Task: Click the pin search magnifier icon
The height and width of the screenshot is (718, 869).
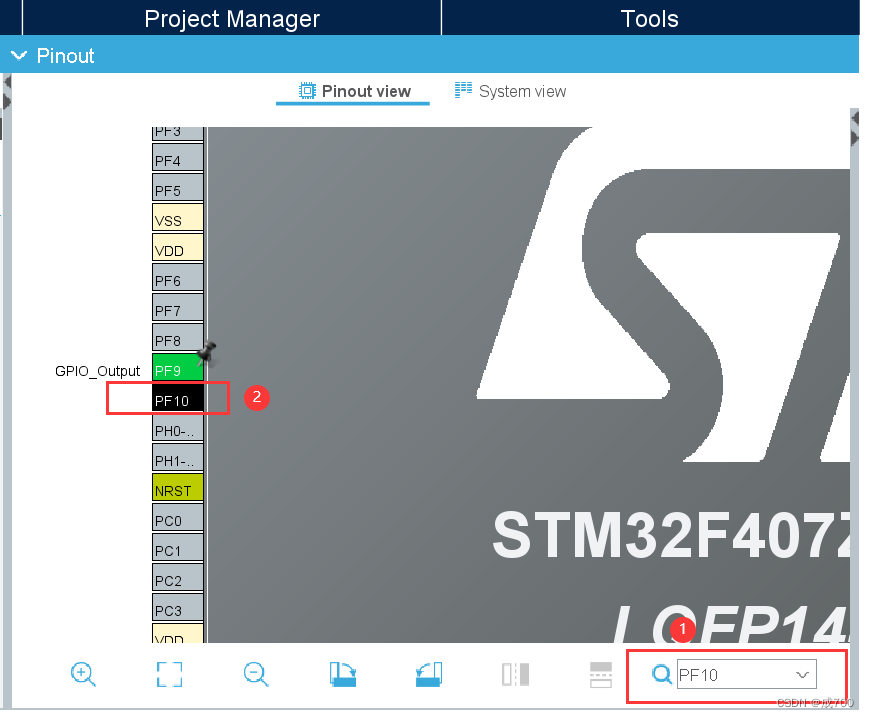Action: pyautogui.click(x=661, y=674)
